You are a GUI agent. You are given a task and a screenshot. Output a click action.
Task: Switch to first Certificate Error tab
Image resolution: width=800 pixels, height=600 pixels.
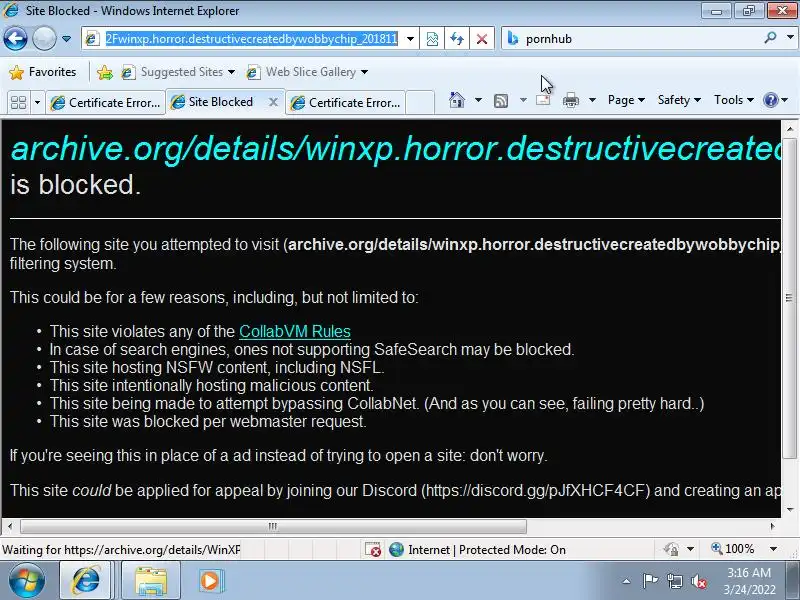(x=105, y=103)
